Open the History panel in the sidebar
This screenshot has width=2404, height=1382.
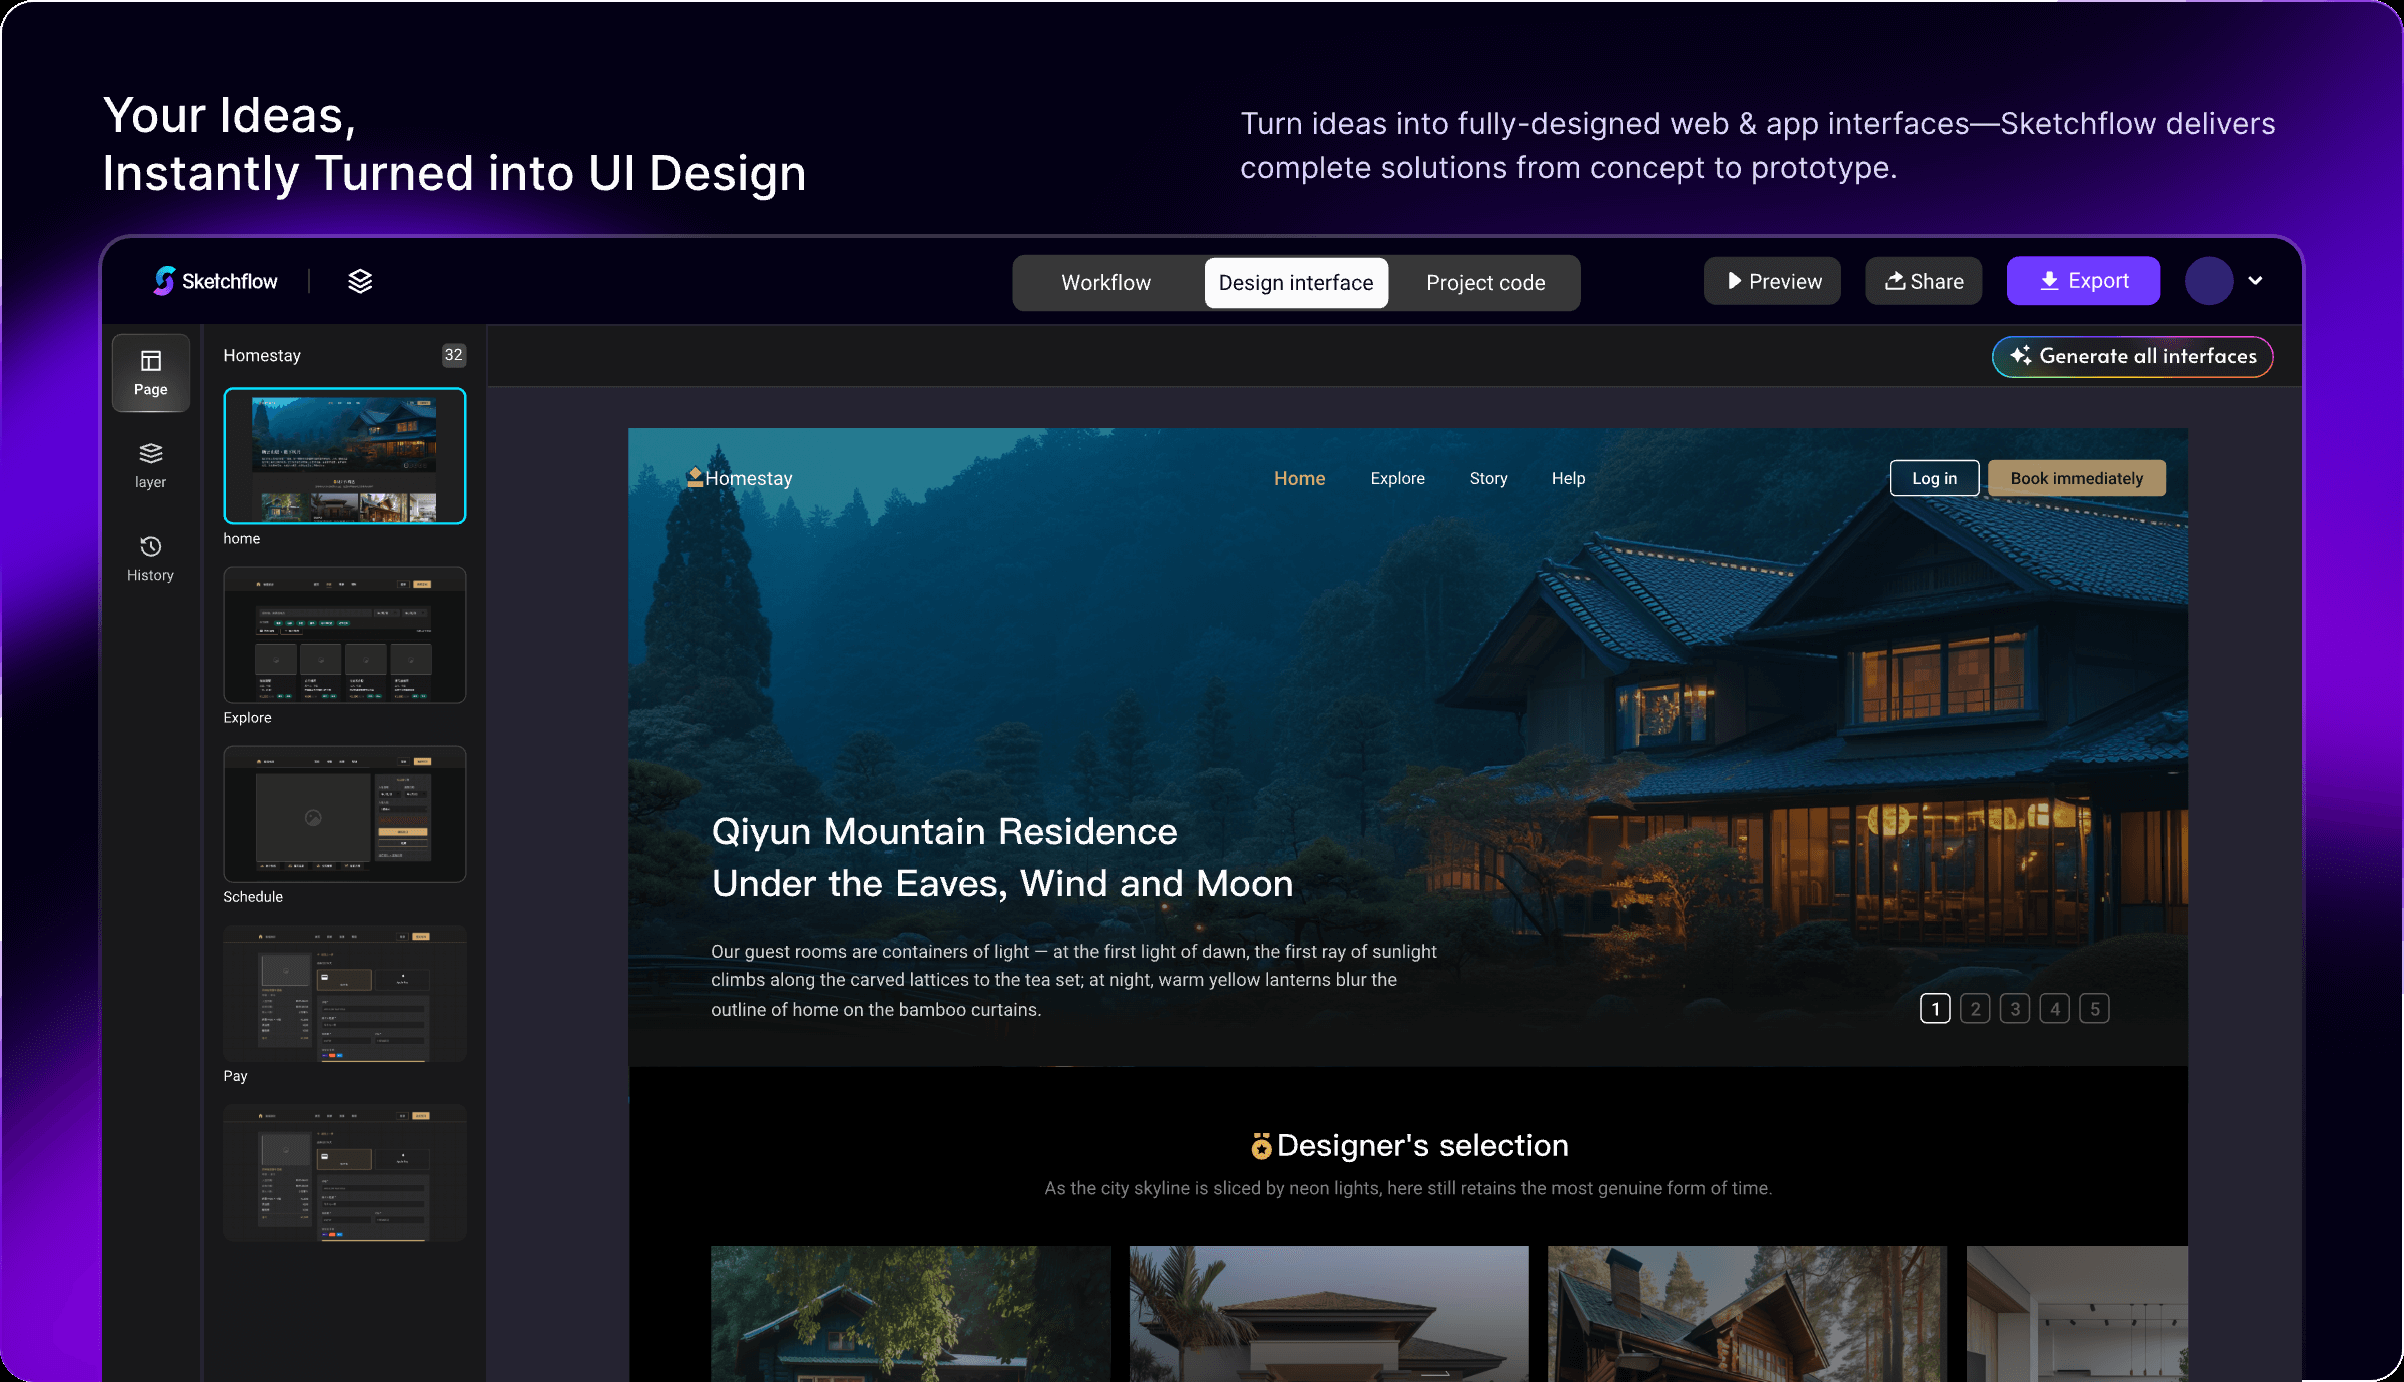click(x=151, y=558)
